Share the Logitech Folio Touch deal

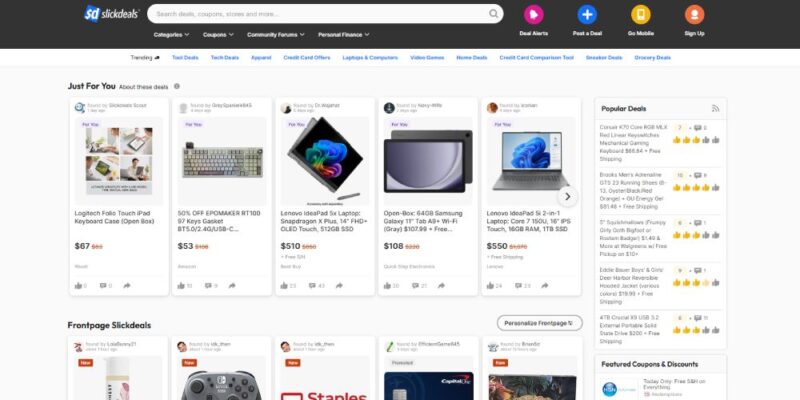(127, 286)
